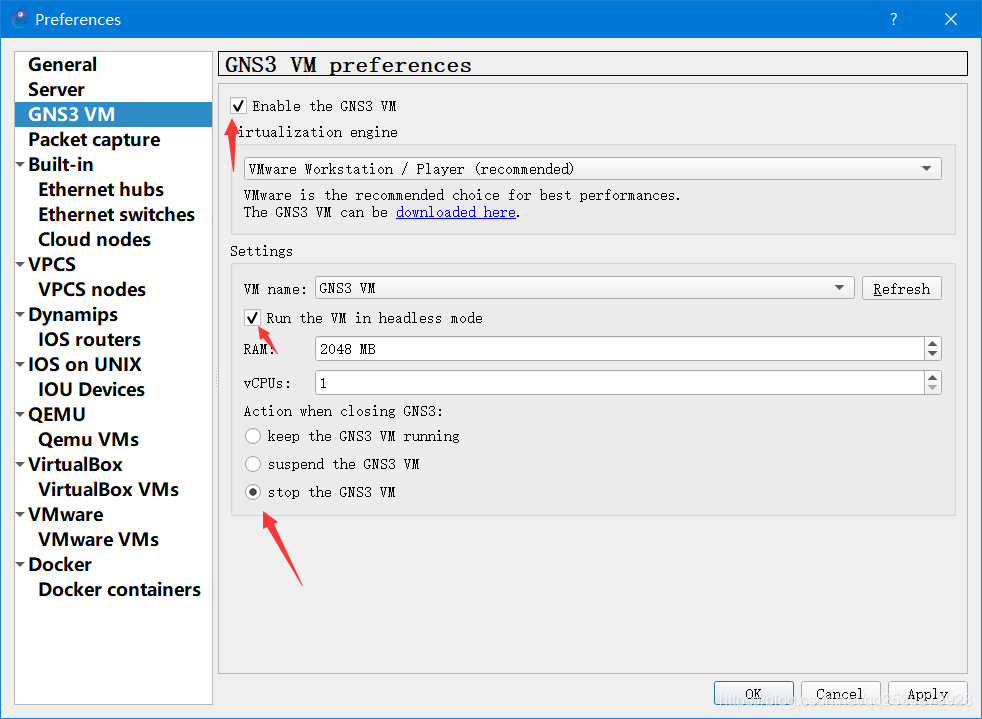This screenshot has width=982, height=719.
Task: Open VPCS nodes settings
Action: (92, 289)
